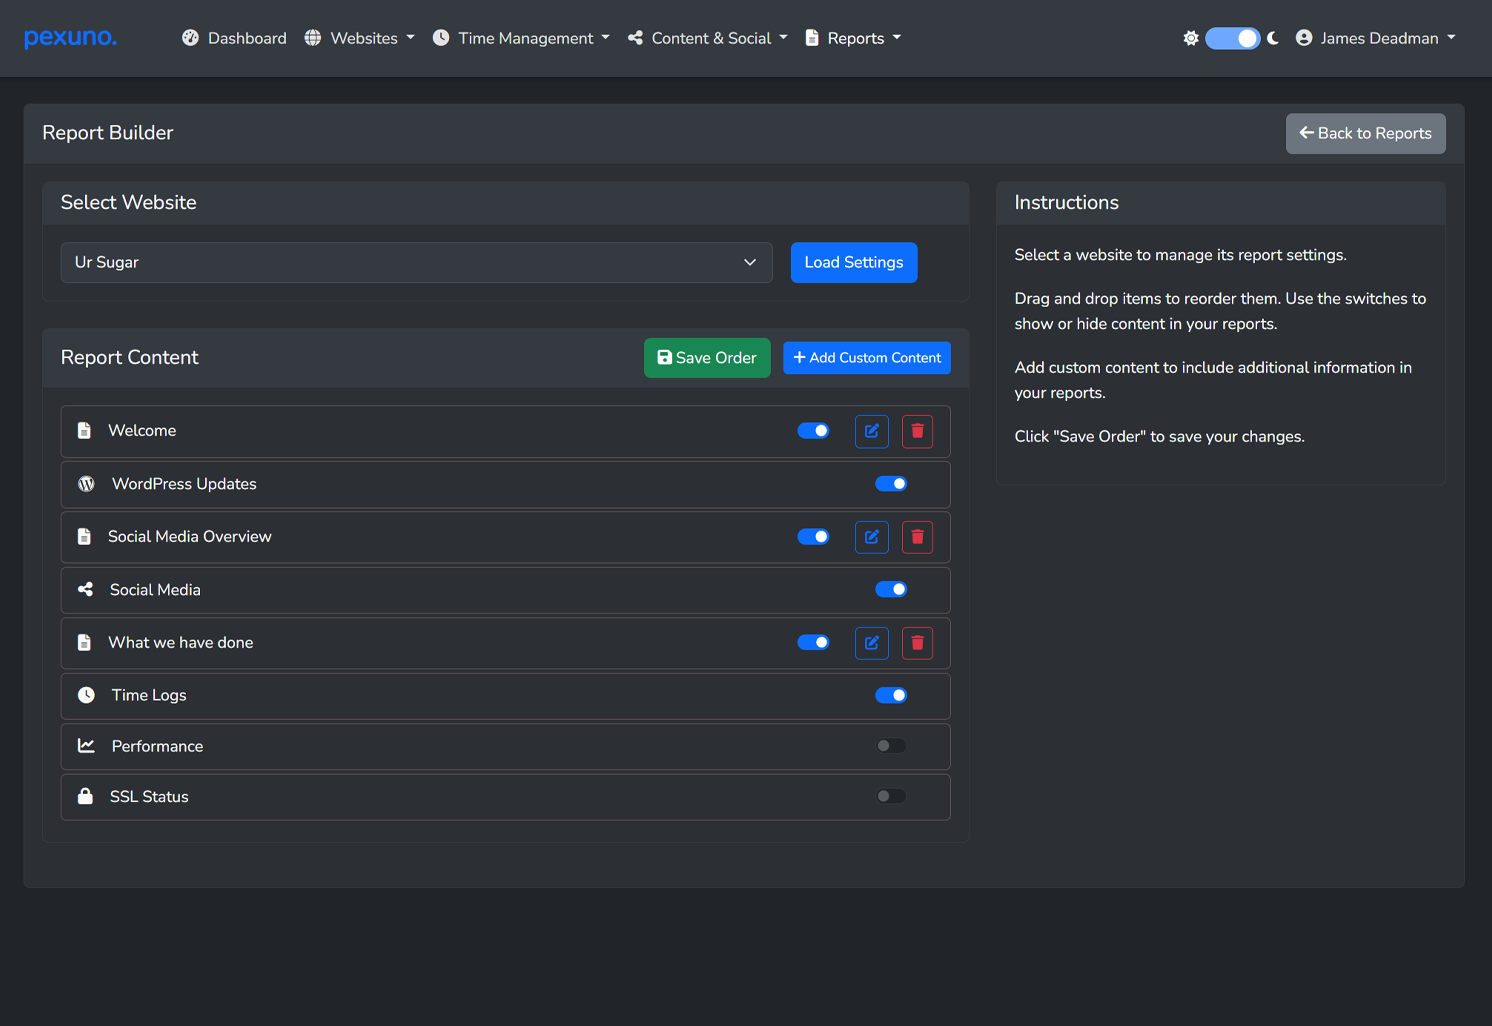This screenshot has height=1026, width=1492.
Task: Click the sun light-mode icon
Action: 1191,38
